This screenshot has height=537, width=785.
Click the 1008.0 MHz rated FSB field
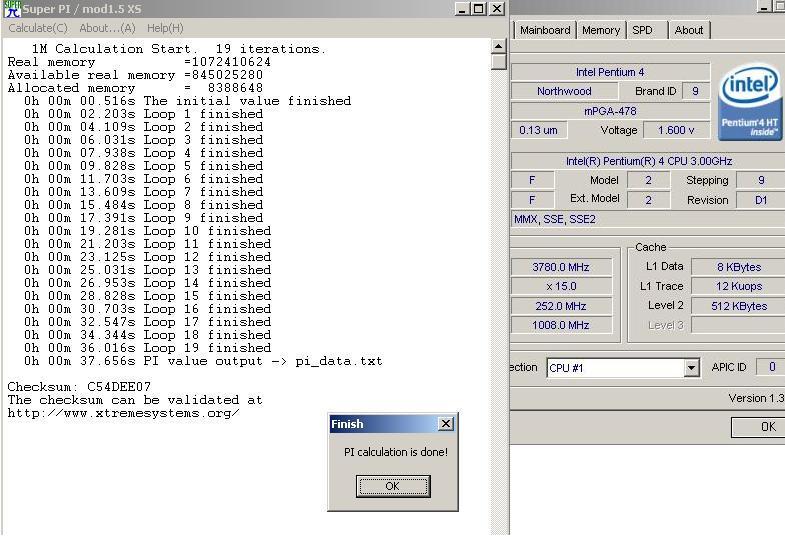point(561,325)
